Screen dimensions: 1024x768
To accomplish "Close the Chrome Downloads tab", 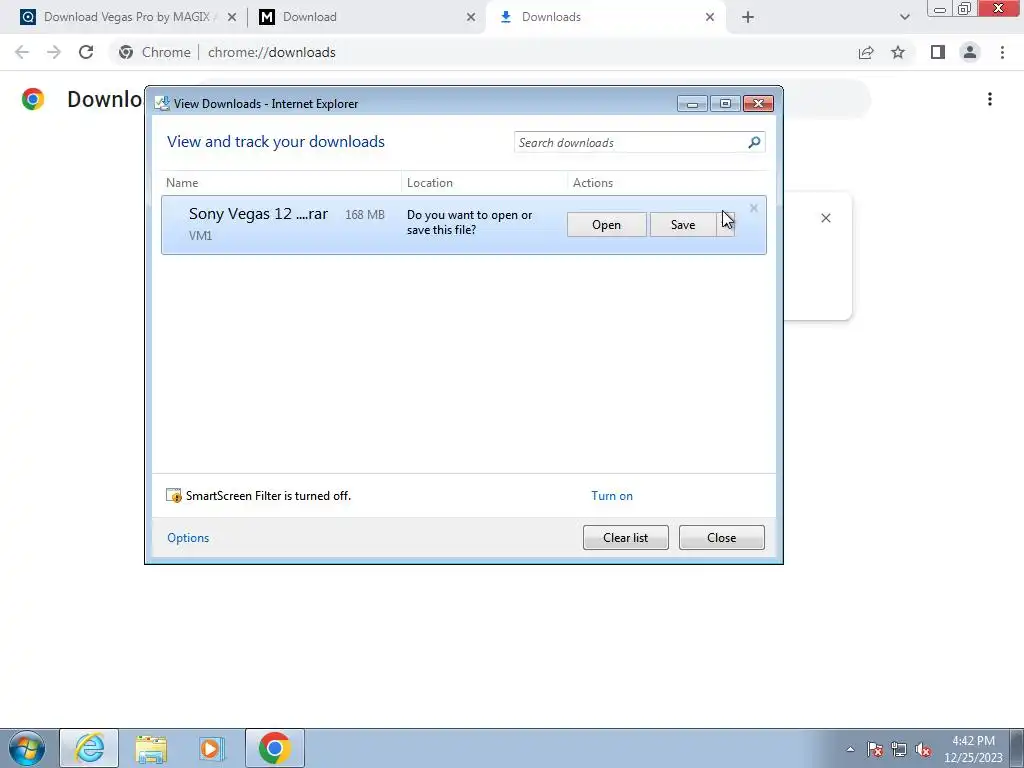I will [x=710, y=17].
